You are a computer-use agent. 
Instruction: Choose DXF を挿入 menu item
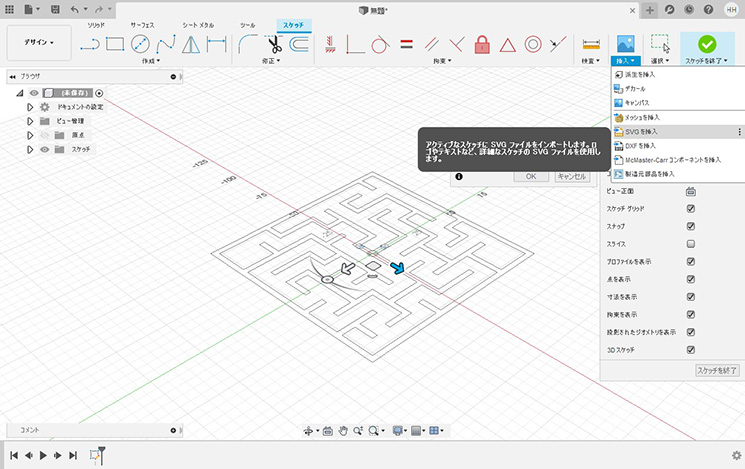678,146
